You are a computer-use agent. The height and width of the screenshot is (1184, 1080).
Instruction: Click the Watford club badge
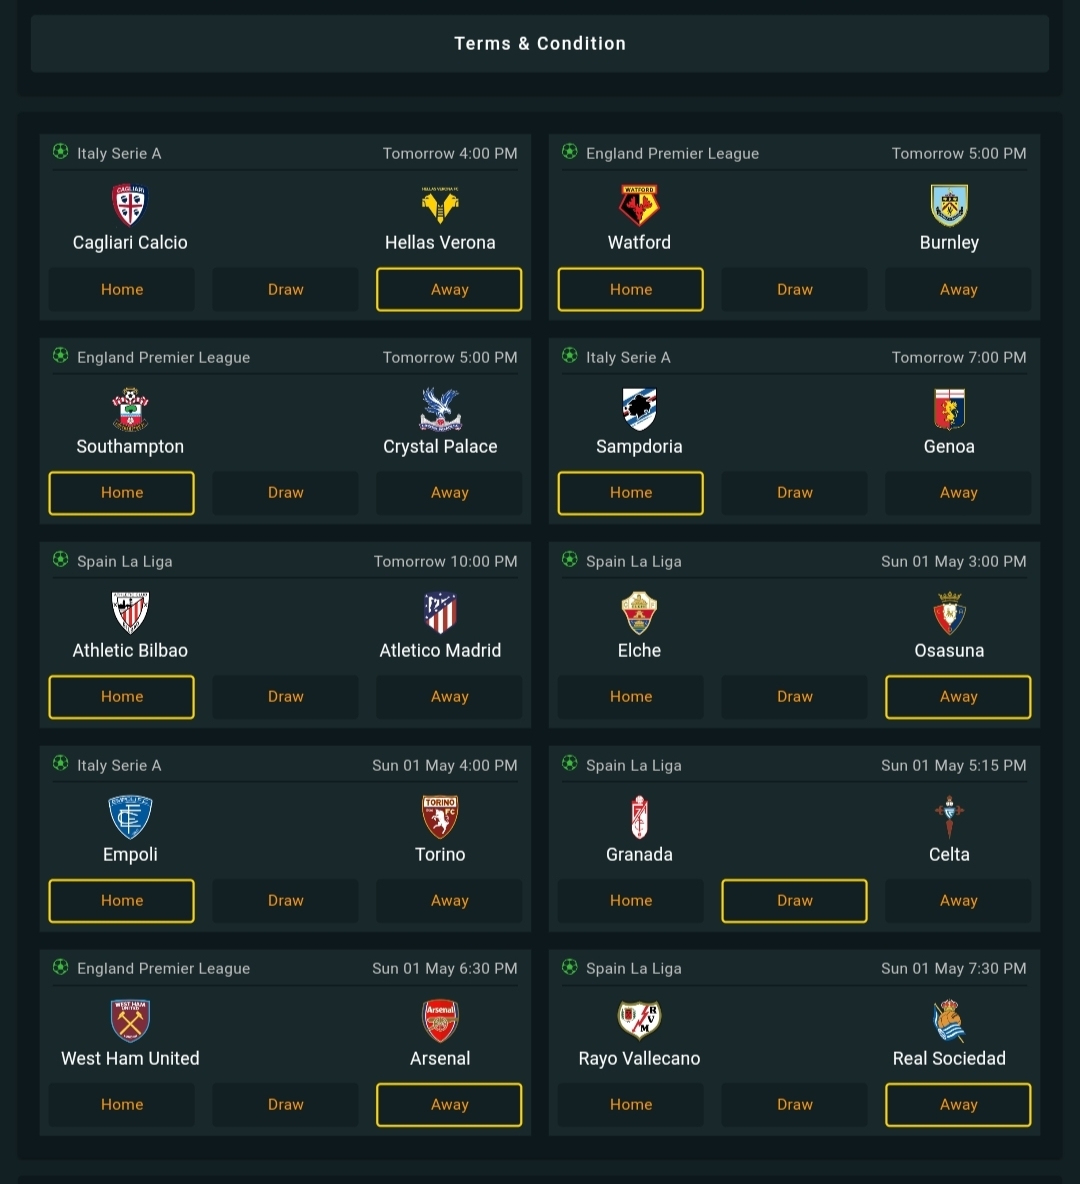pyautogui.click(x=639, y=205)
